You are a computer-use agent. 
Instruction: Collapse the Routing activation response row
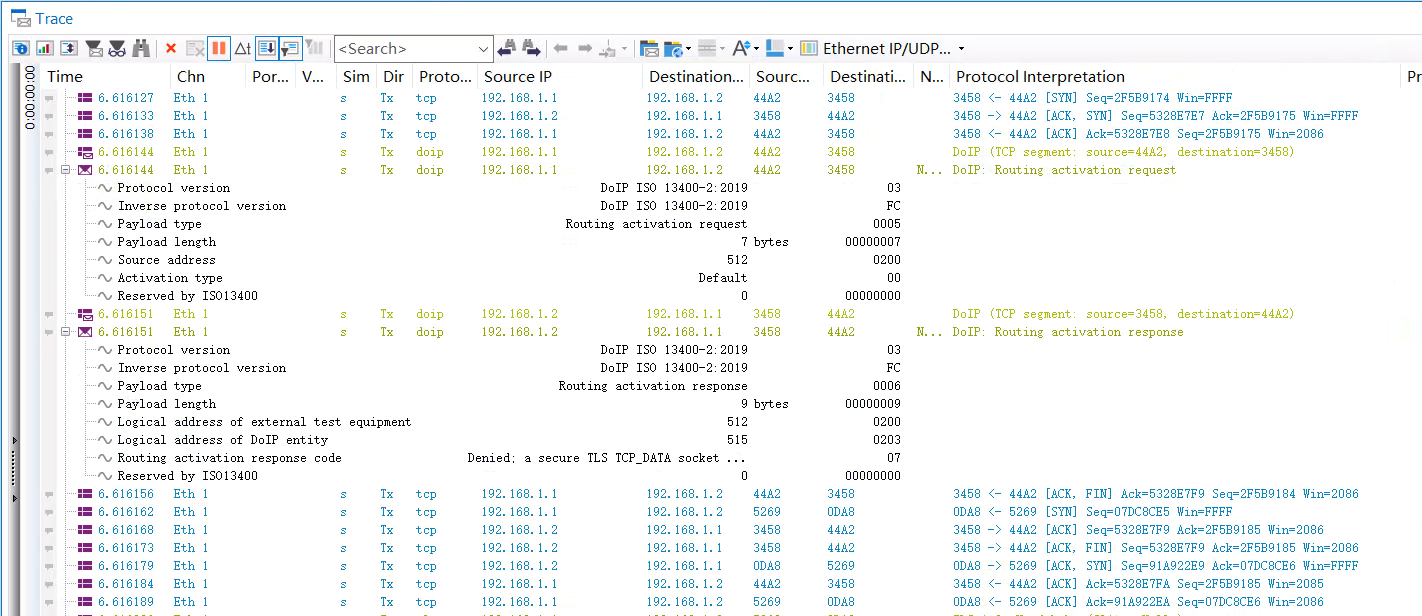(66, 332)
